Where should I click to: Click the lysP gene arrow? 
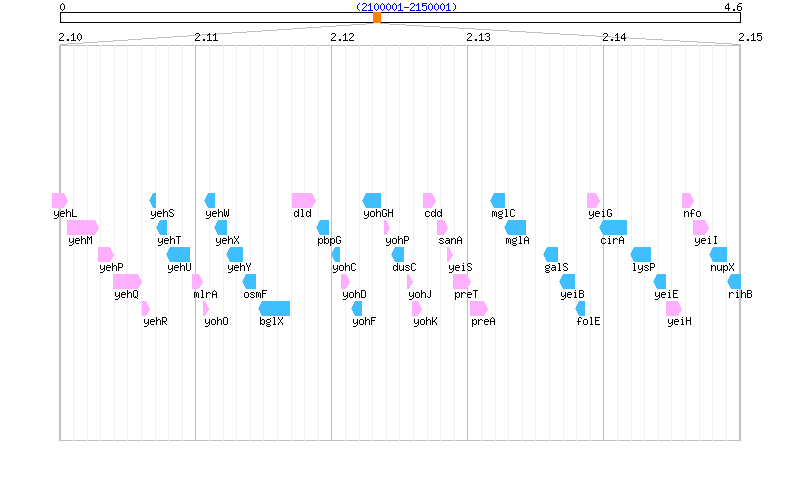pyautogui.click(x=641, y=254)
